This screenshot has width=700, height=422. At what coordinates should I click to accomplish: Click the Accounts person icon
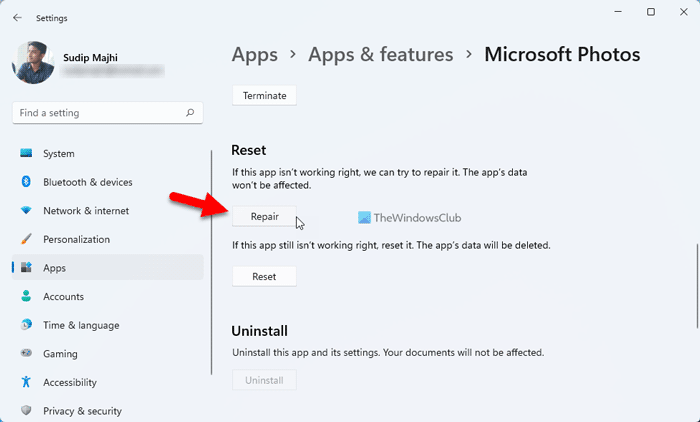(26, 297)
